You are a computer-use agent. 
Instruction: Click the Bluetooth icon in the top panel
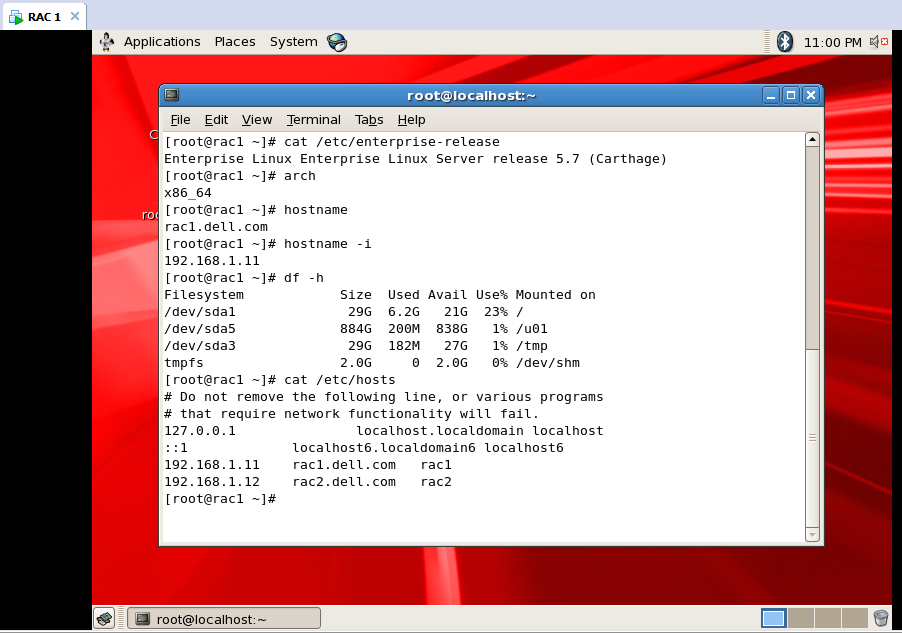pos(784,42)
